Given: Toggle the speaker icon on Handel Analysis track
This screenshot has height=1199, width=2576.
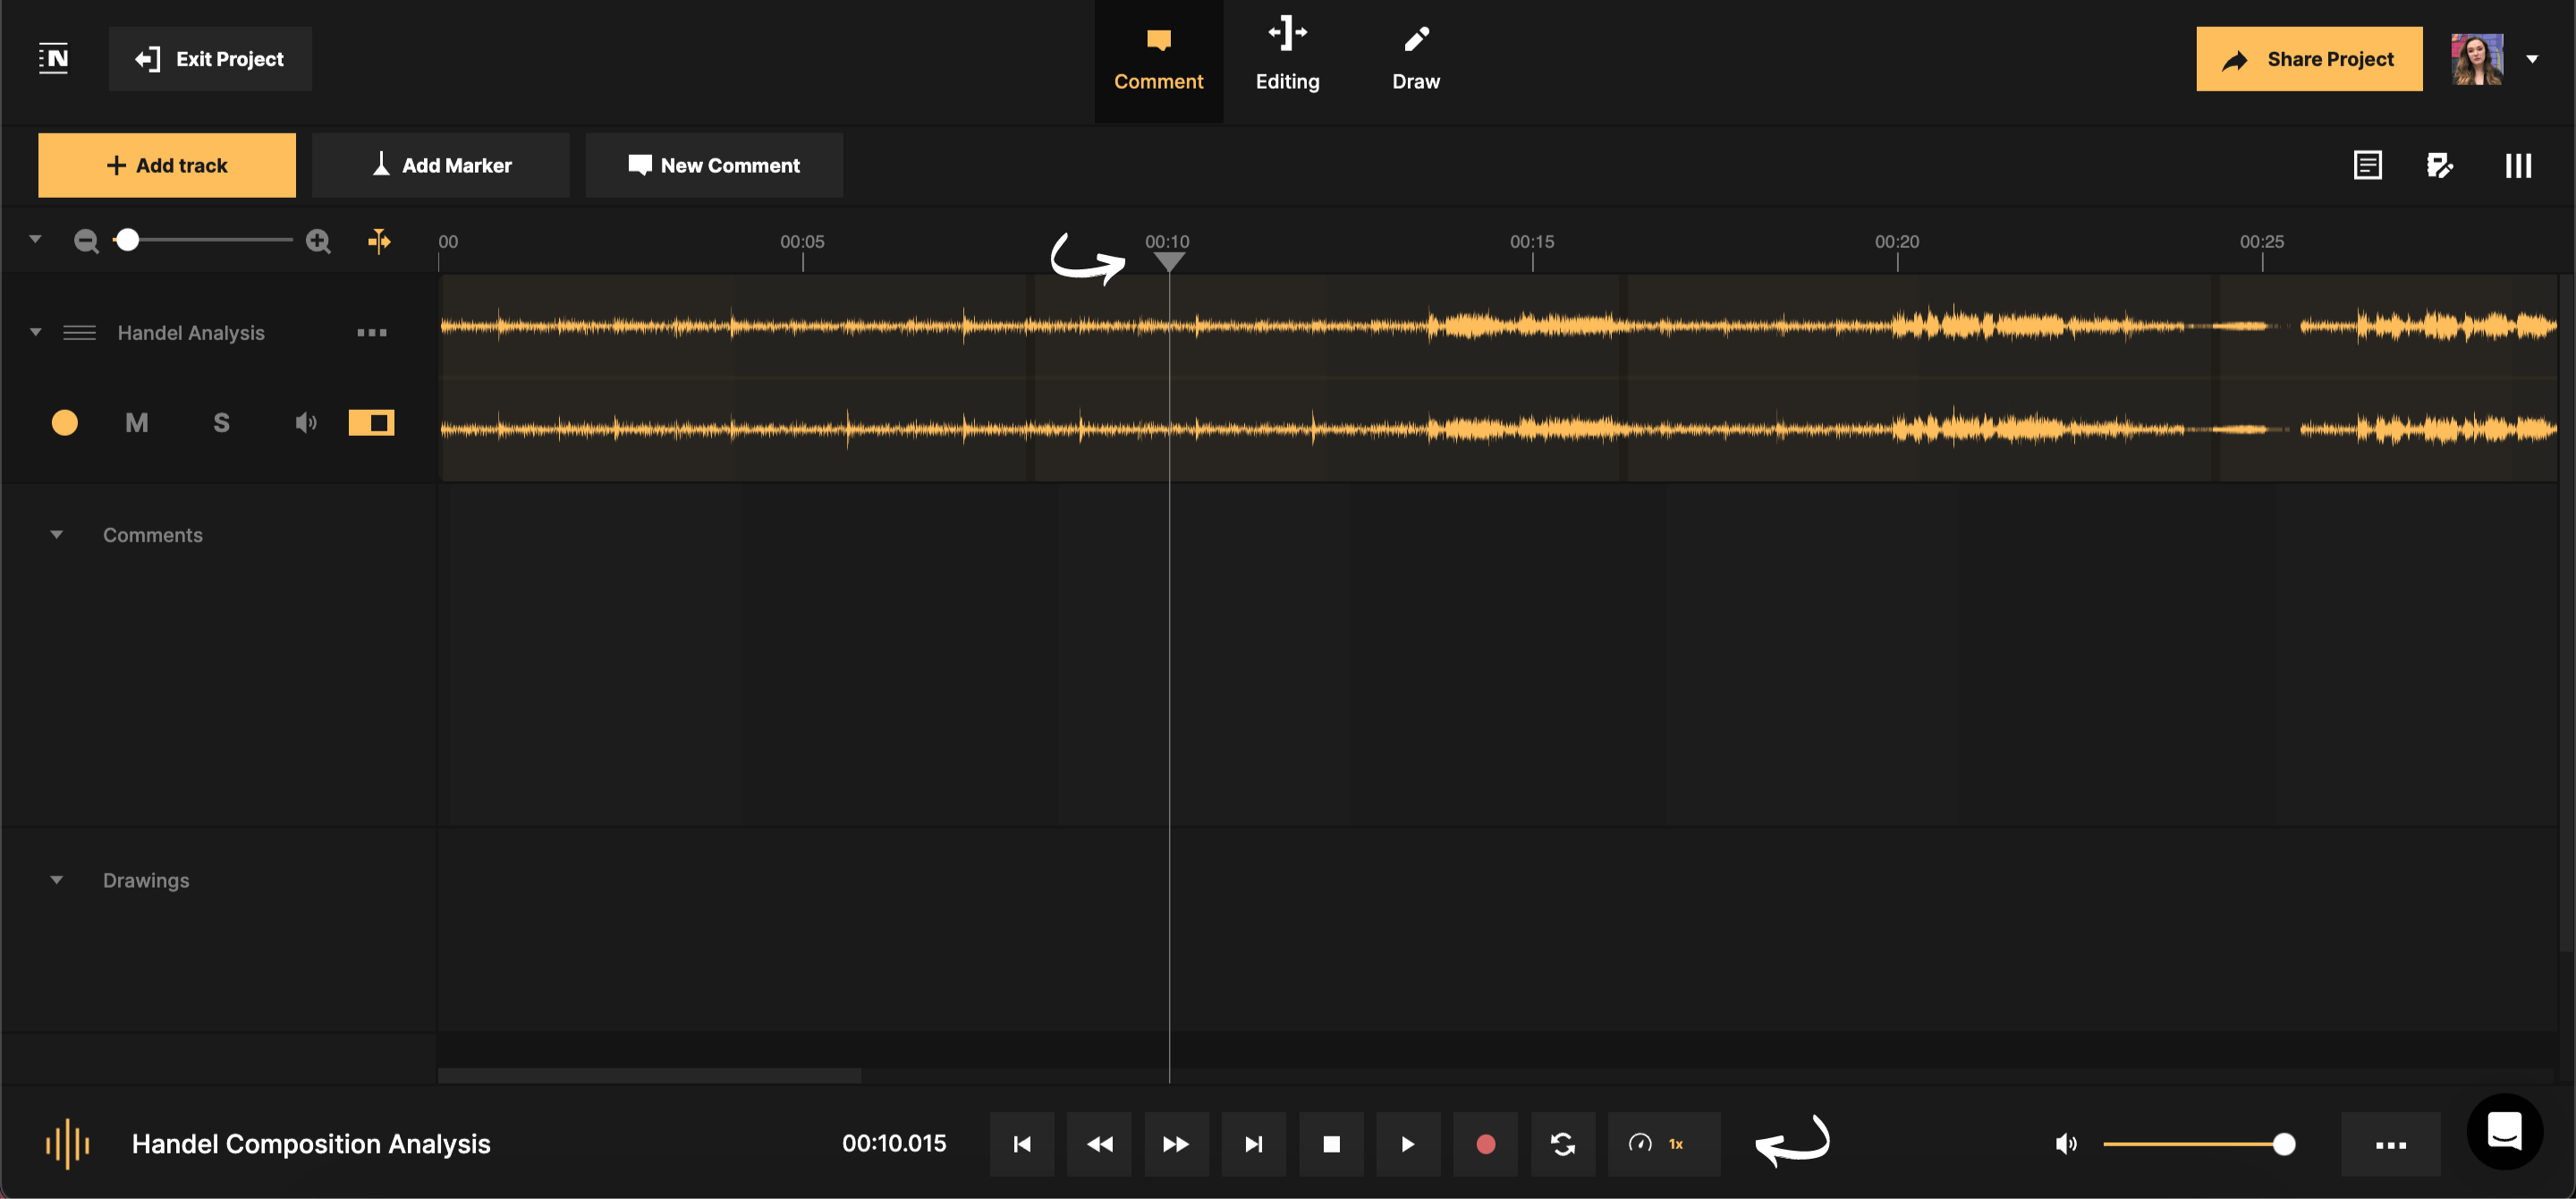Looking at the screenshot, I should coord(305,422).
